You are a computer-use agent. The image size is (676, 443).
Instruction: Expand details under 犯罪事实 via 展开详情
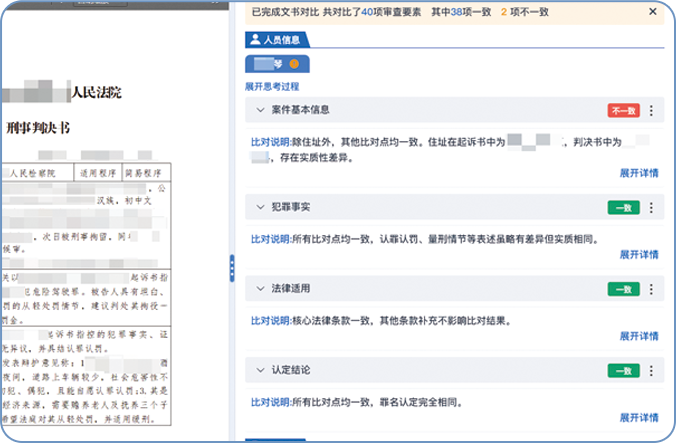[x=639, y=255]
